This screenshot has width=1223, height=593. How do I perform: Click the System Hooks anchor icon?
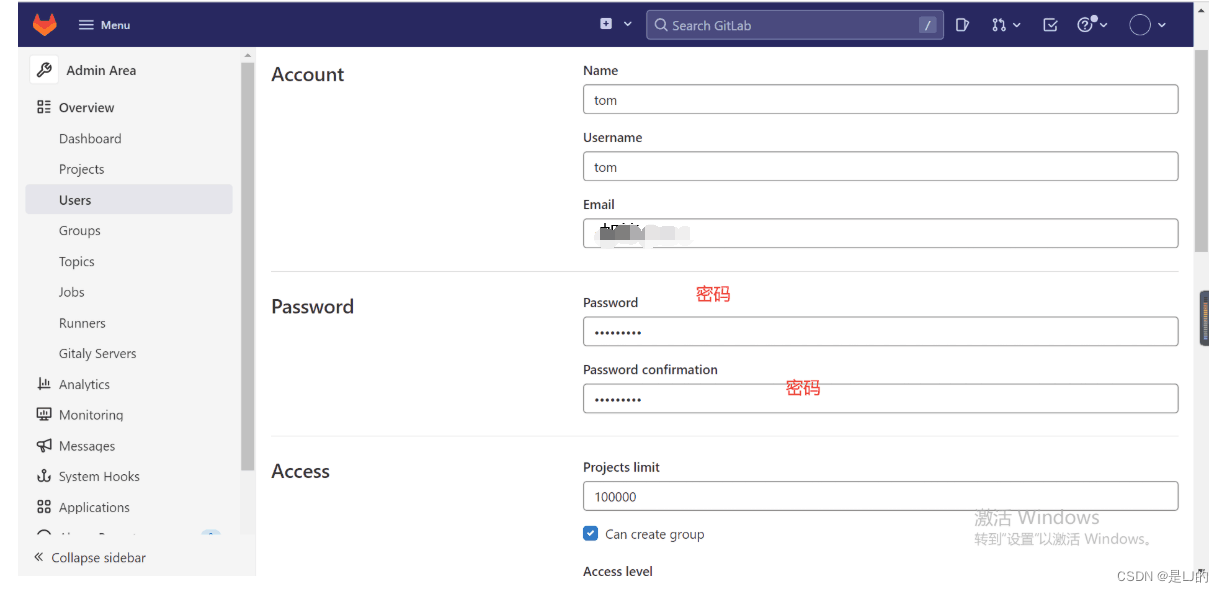tap(44, 476)
